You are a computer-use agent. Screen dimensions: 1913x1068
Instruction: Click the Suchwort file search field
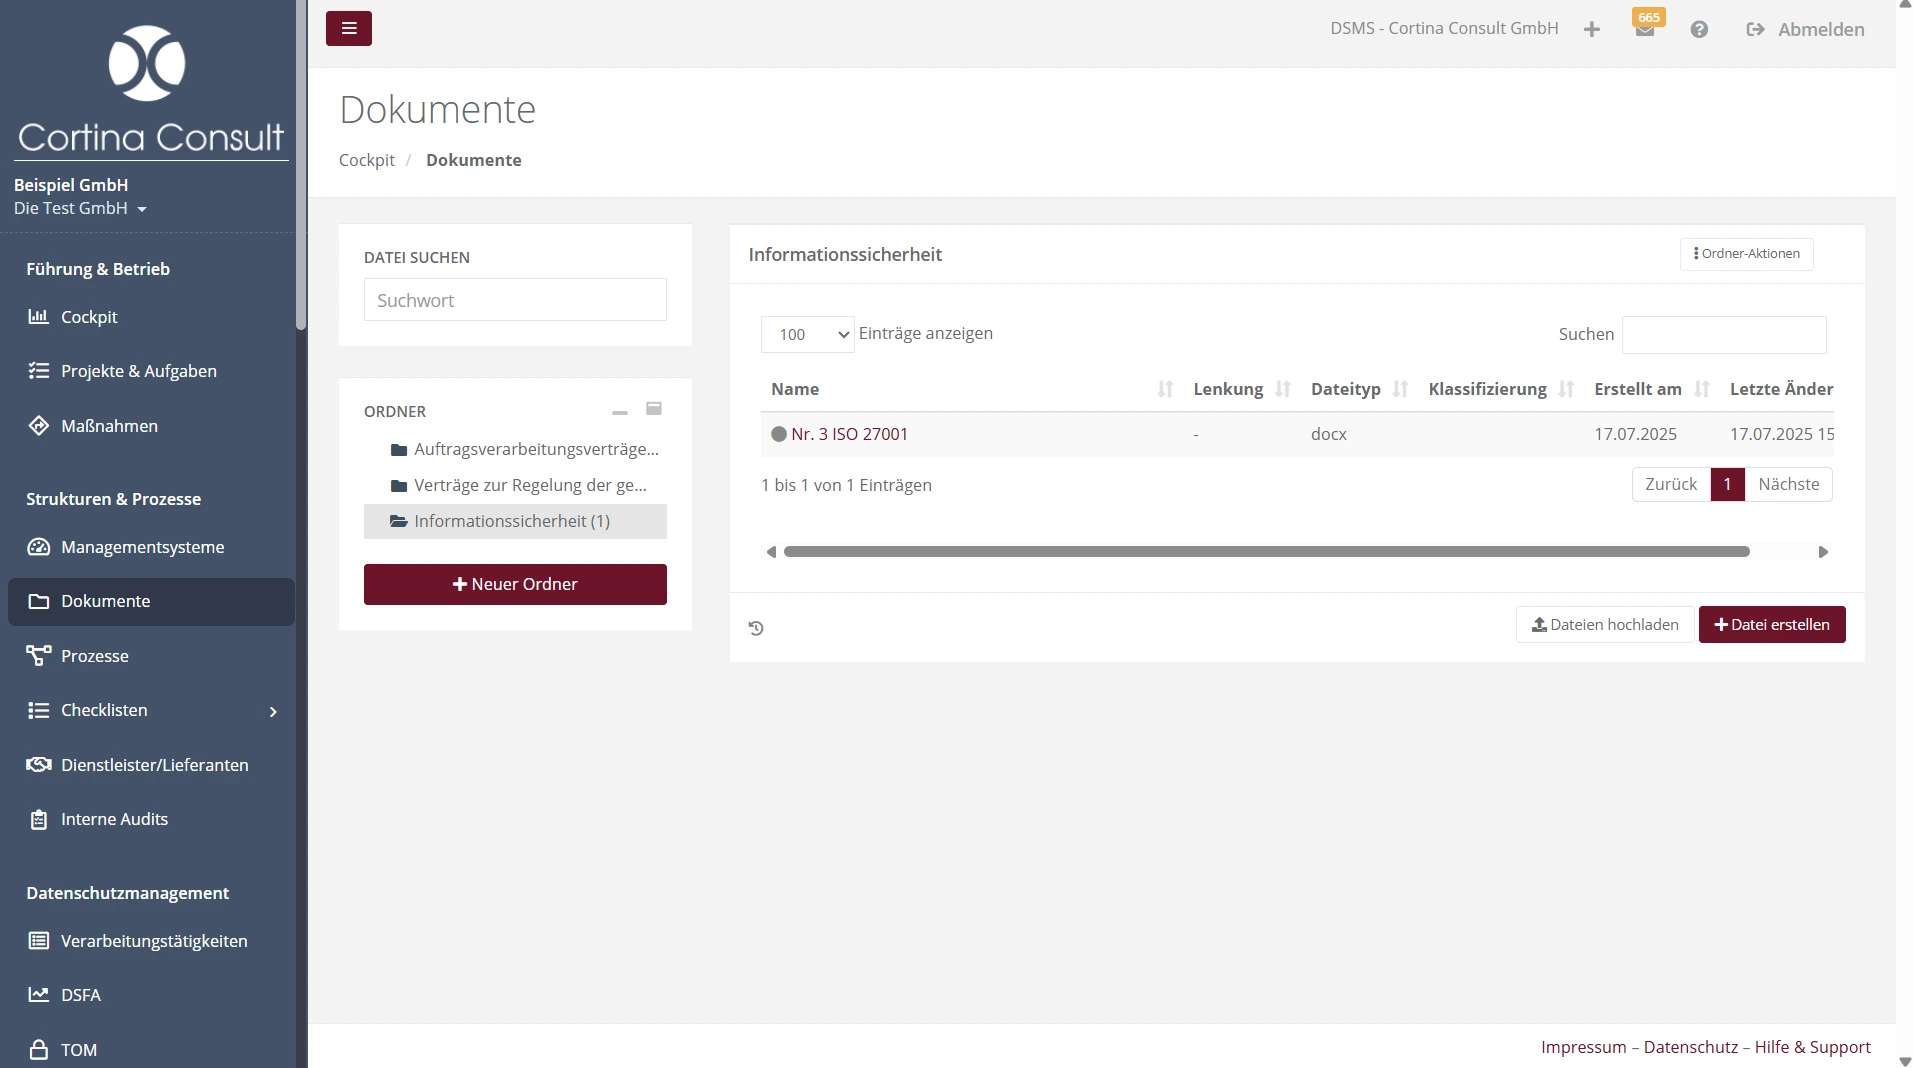tap(515, 300)
